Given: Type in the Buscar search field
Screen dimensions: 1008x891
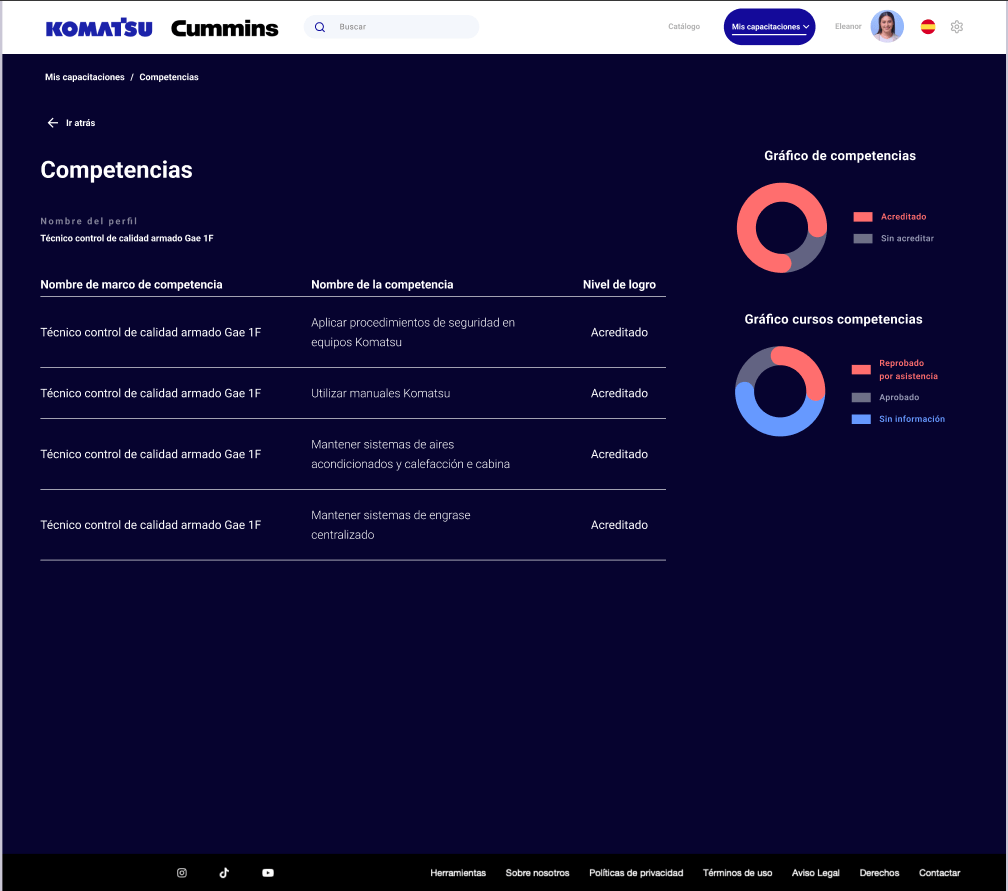Looking at the screenshot, I should [400, 27].
